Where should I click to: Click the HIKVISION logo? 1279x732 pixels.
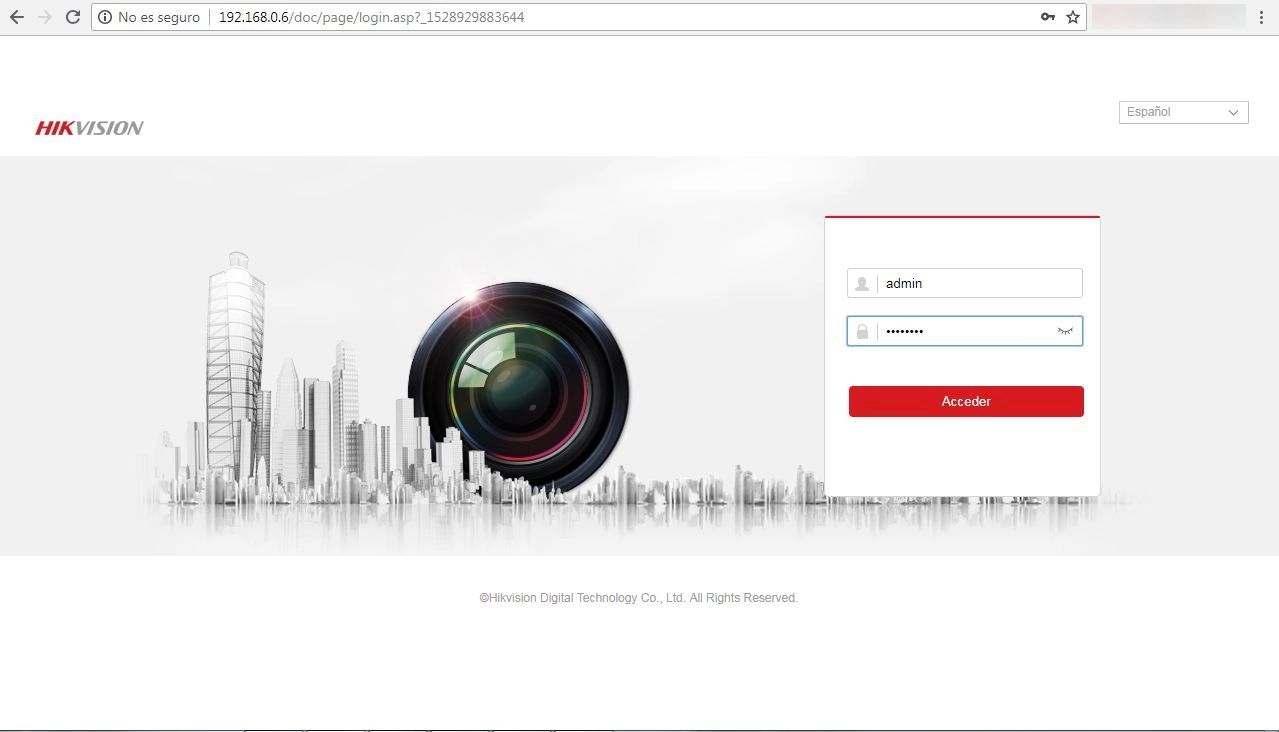88,127
